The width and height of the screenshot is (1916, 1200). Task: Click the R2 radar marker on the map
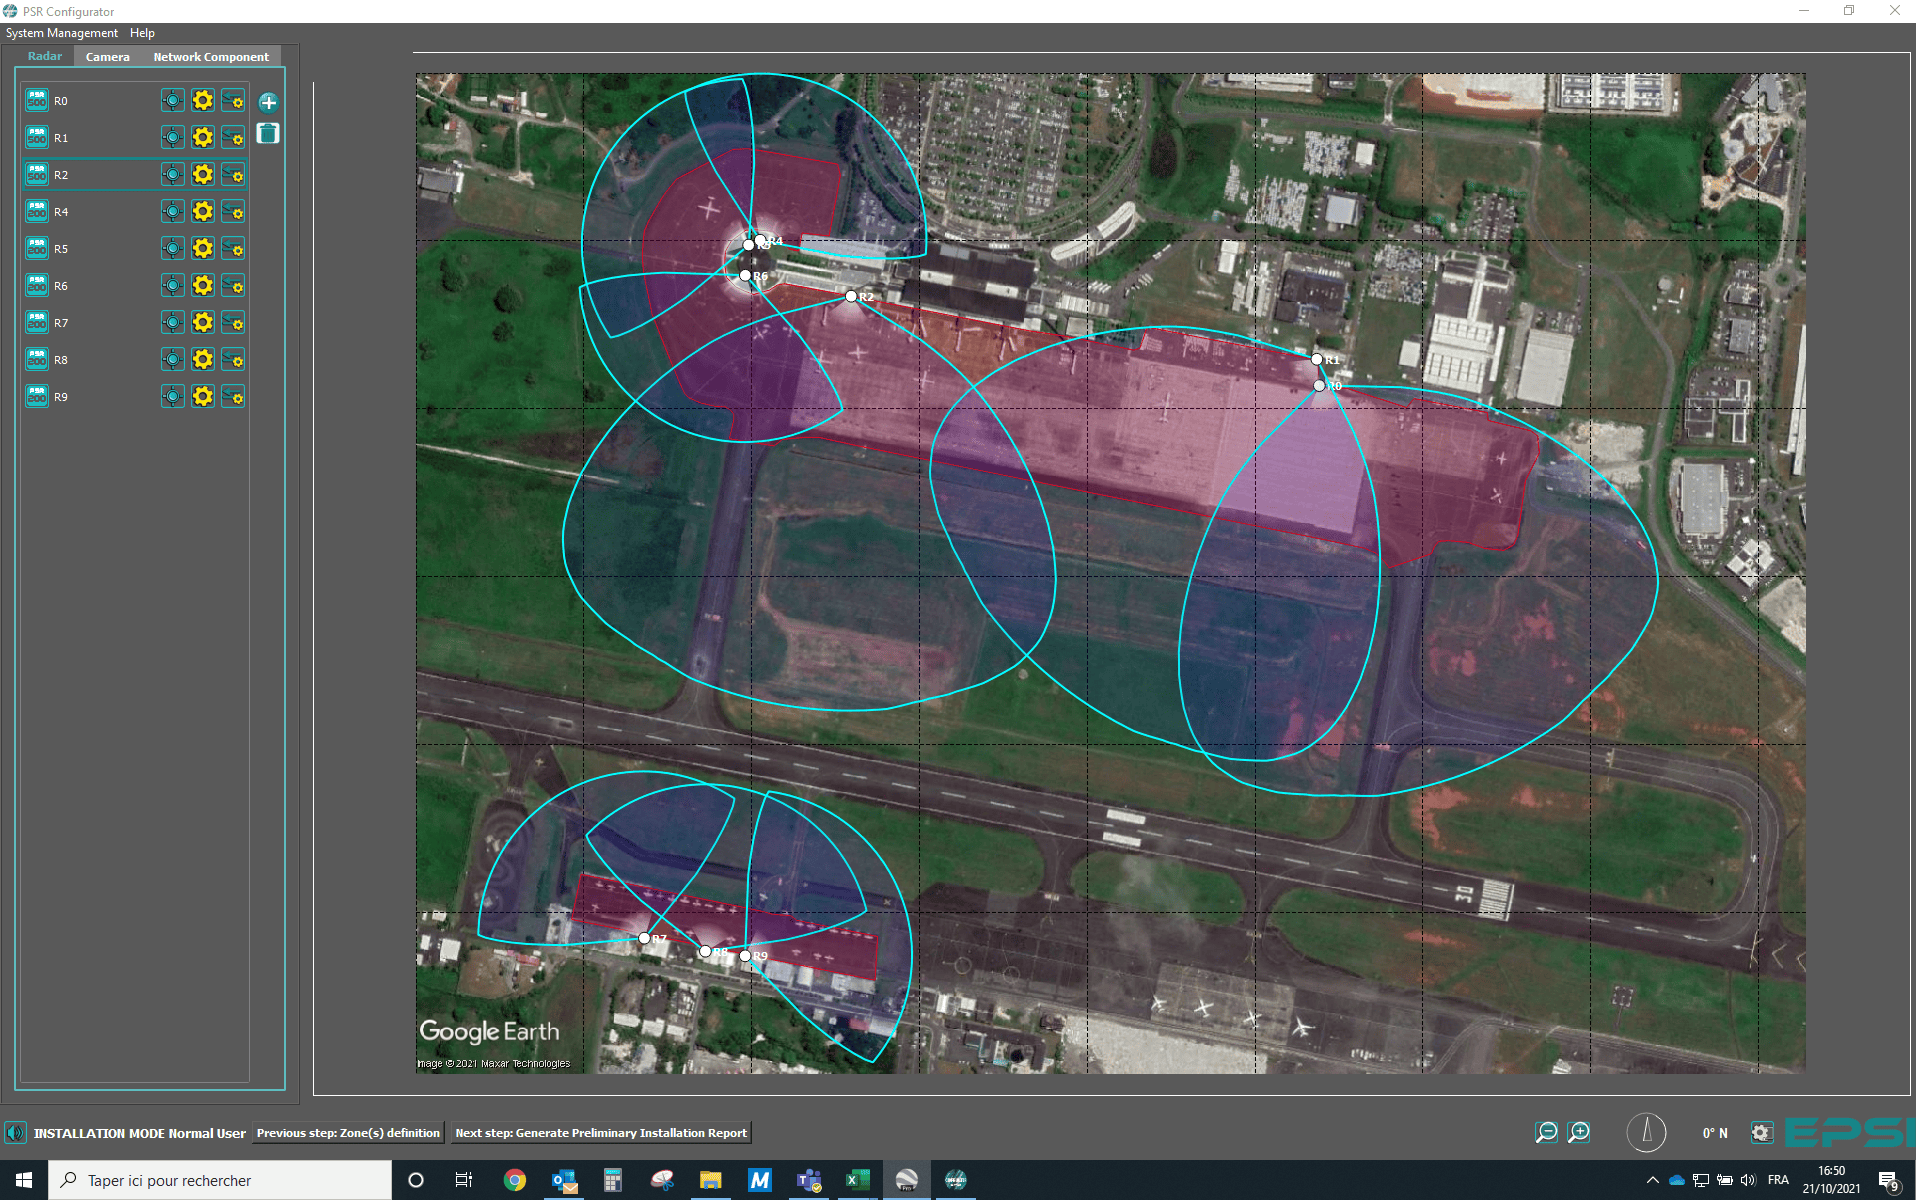[851, 296]
